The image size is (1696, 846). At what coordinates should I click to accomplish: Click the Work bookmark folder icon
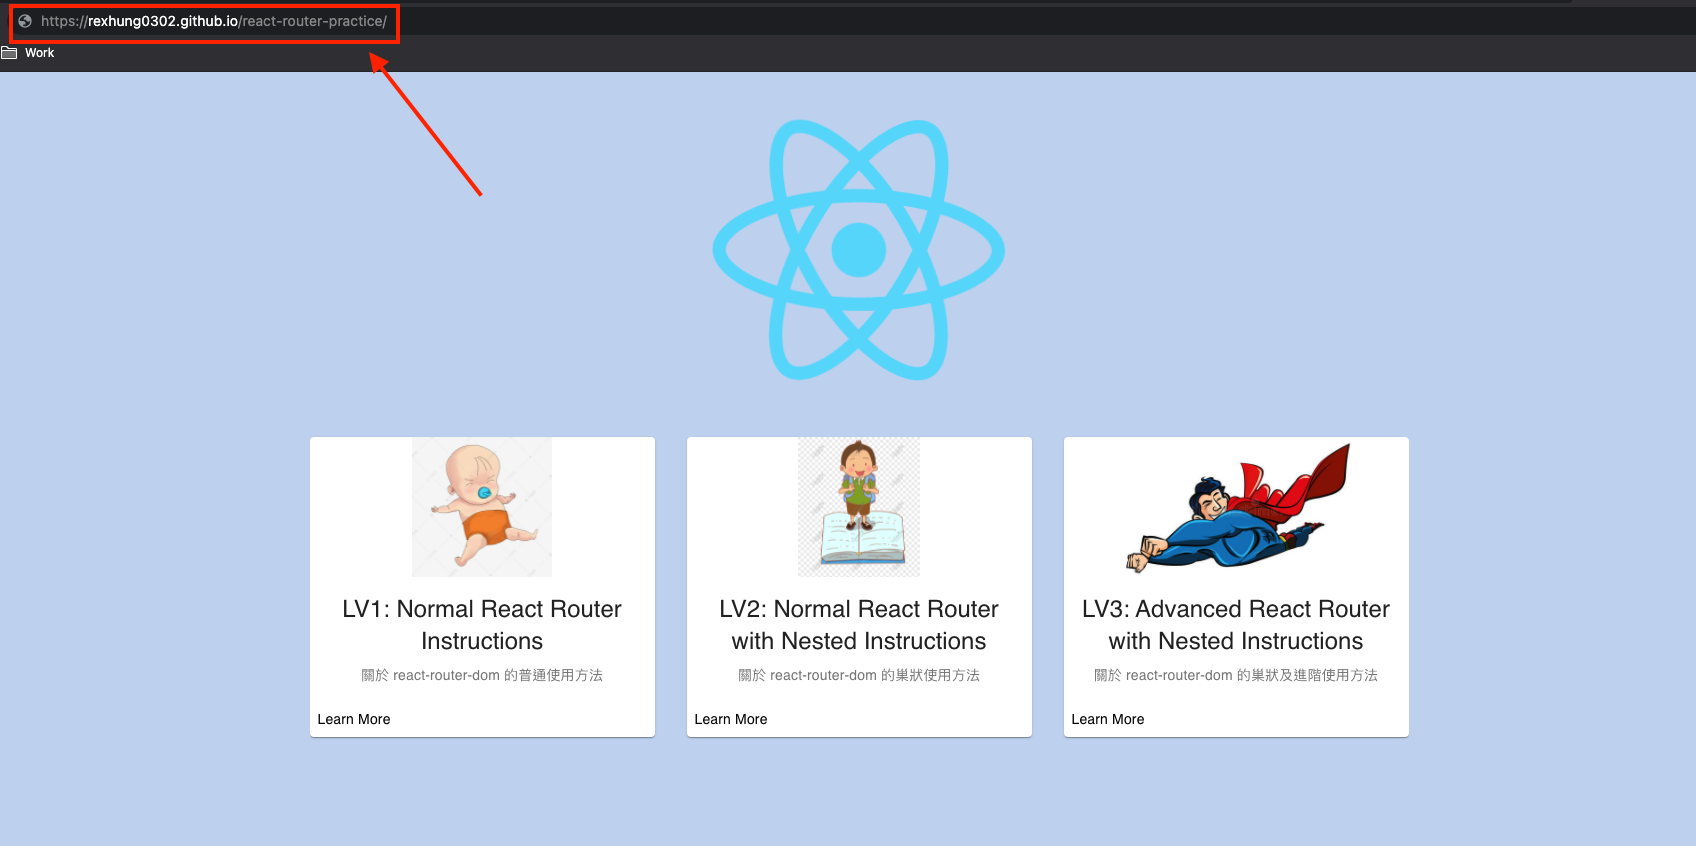[x=9, y=53]
